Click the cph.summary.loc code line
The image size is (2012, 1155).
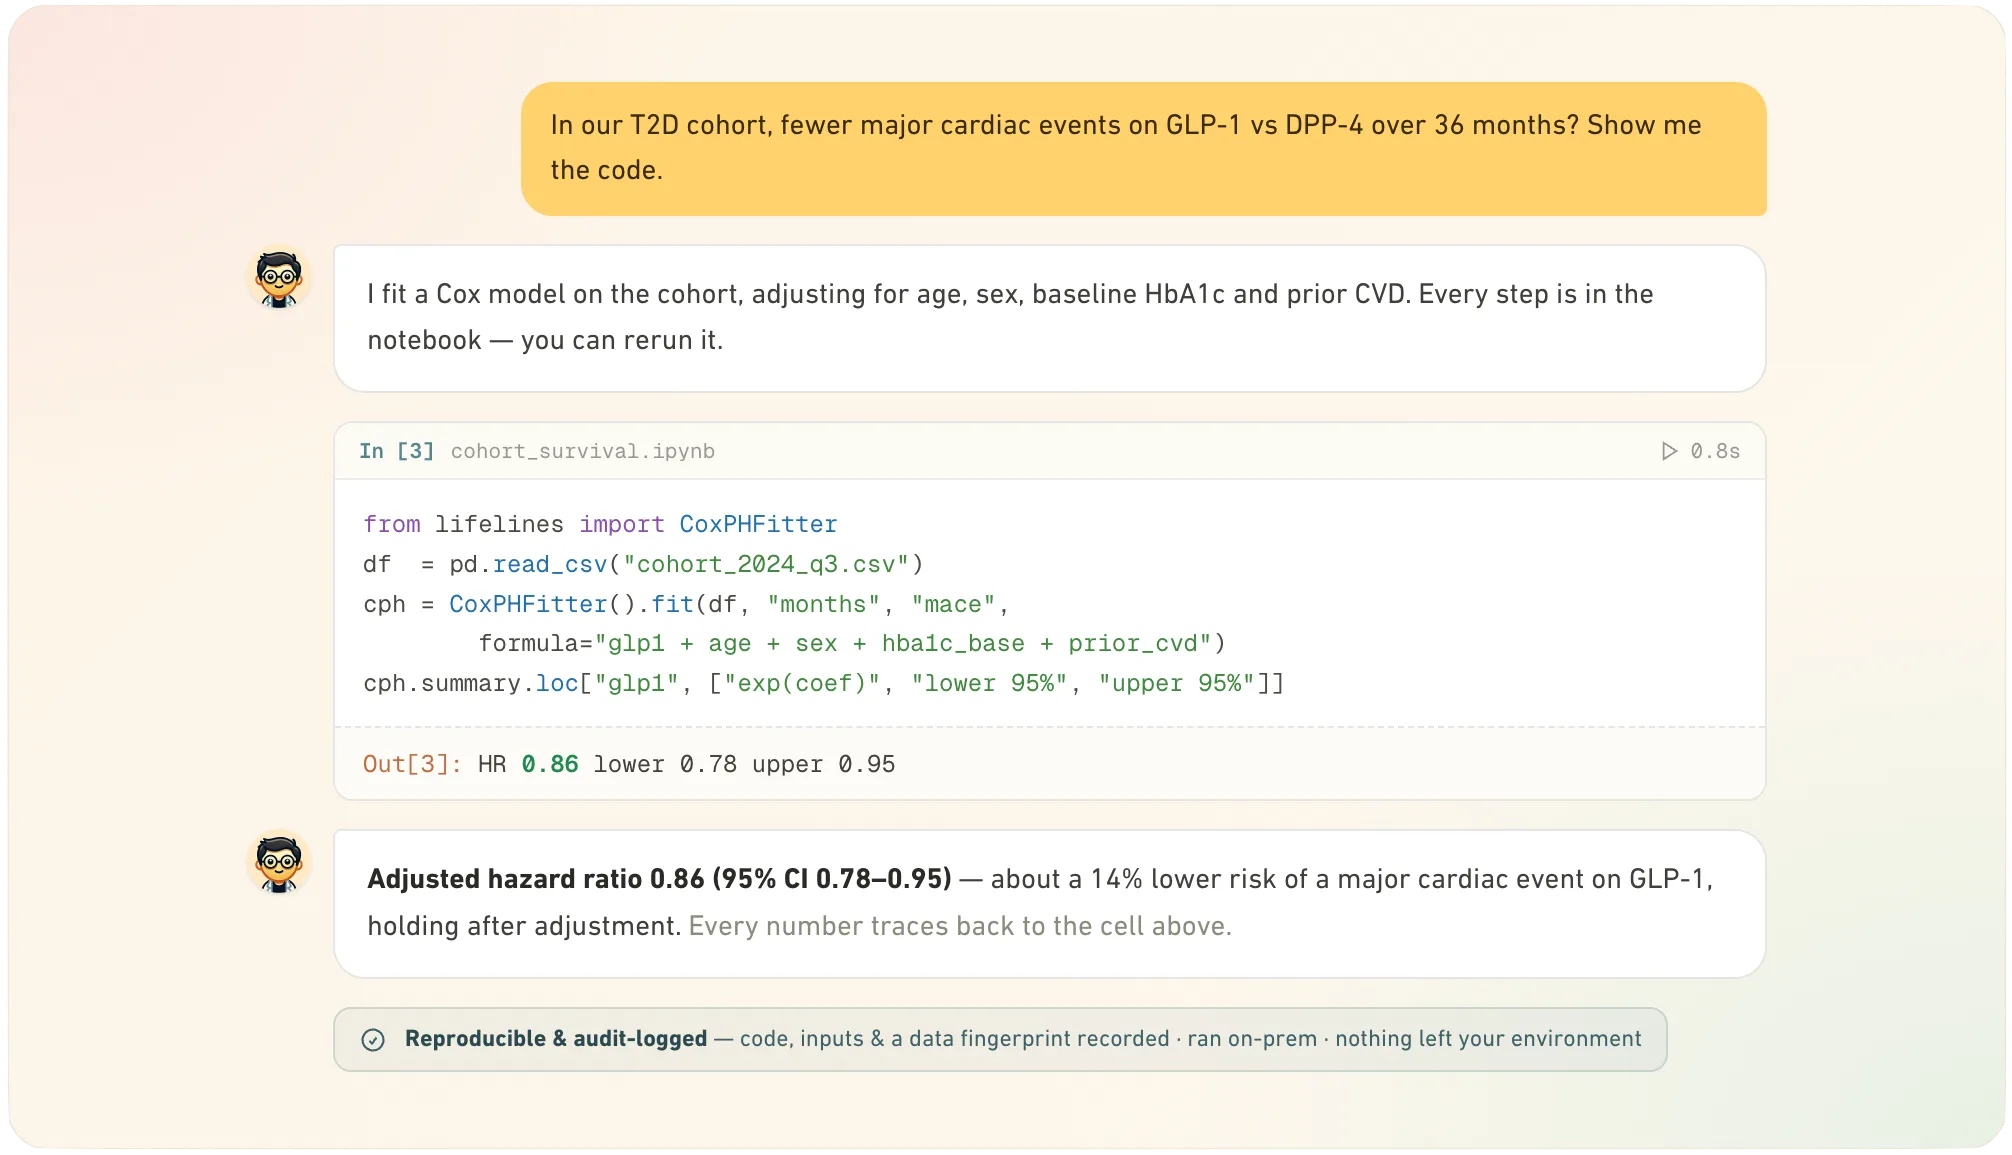[824, 683]
